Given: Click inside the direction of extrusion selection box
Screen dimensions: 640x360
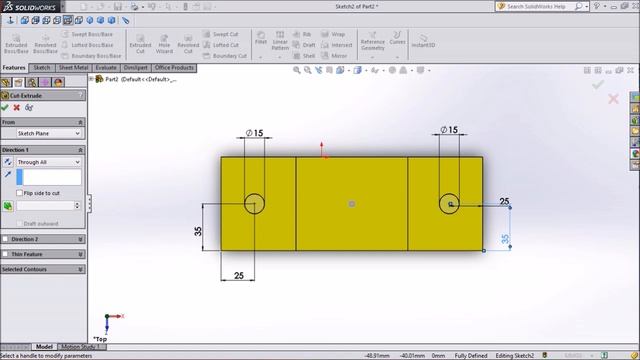Looking at the screenshot, I should pos(49,177).
